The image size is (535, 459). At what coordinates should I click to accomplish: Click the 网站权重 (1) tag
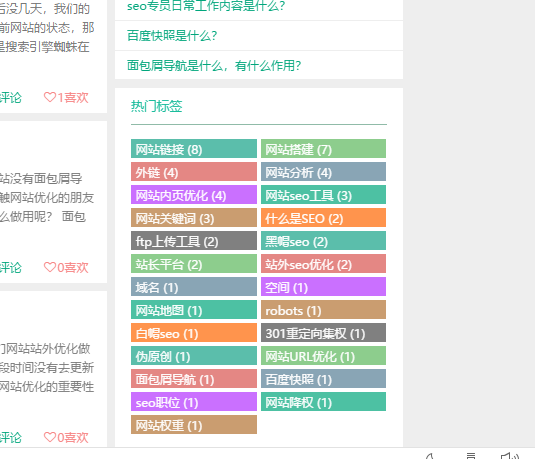click(194, 425)
